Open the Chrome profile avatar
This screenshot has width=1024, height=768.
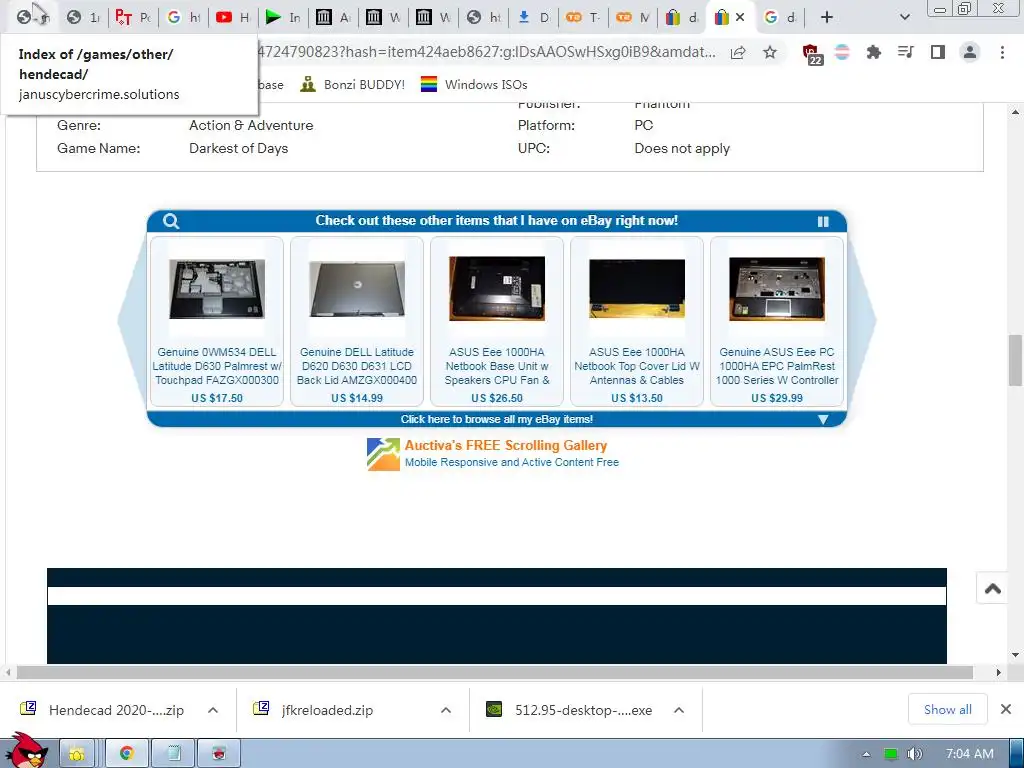coord(970,52)
